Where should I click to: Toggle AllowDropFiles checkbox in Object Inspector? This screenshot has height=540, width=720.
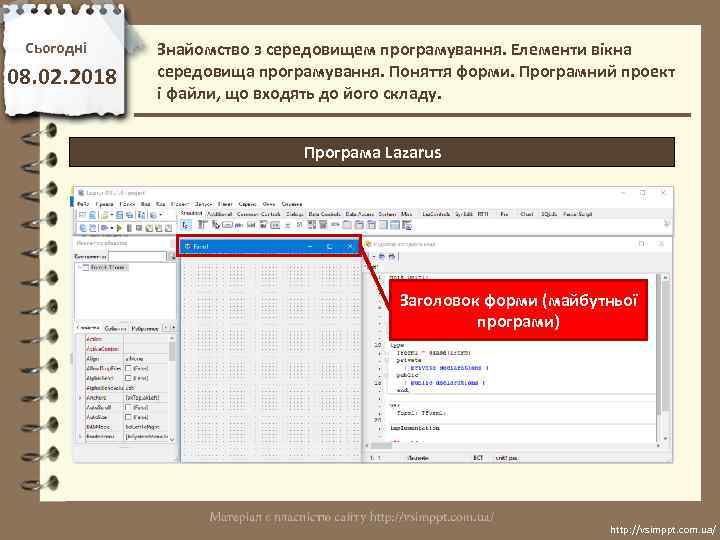tap(129, 368)
